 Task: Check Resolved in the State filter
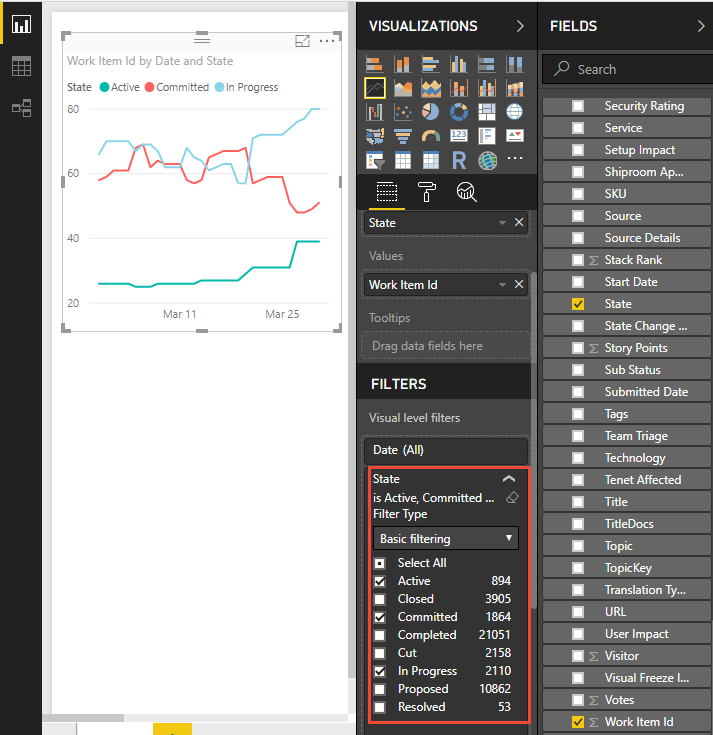(x=380, y=707)
